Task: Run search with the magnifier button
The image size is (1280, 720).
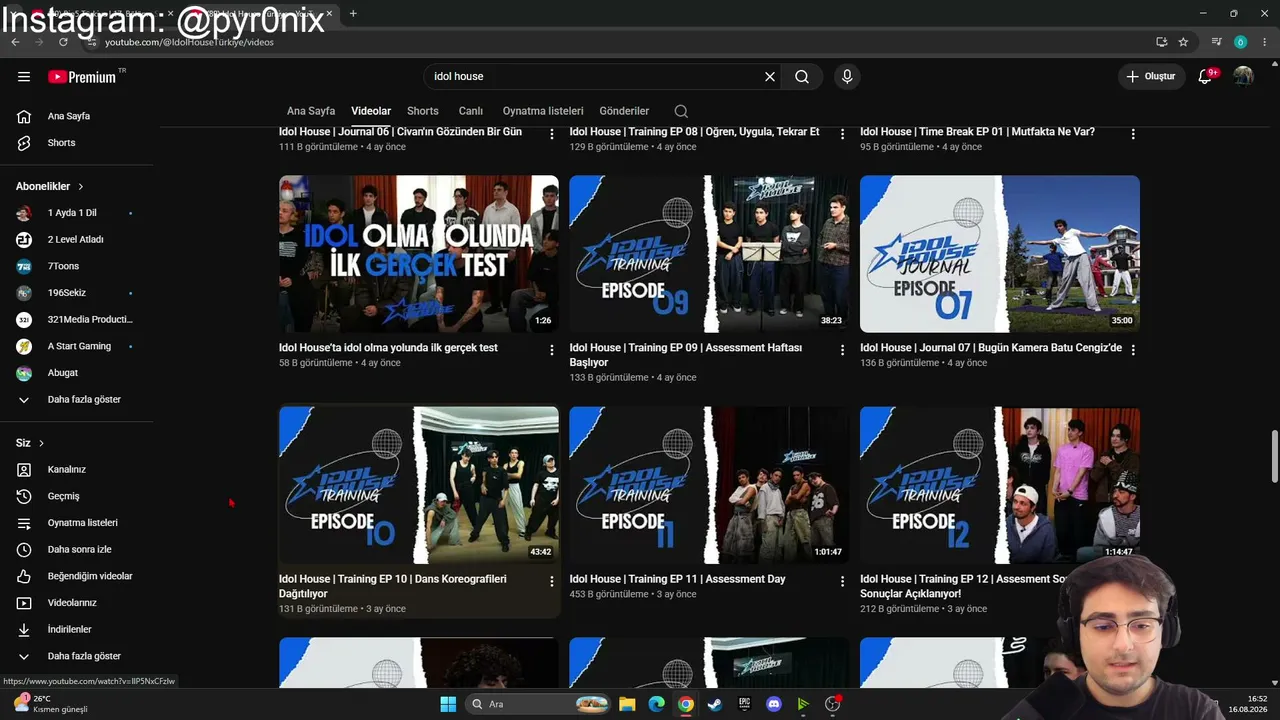Action: [x=802, y=76]
